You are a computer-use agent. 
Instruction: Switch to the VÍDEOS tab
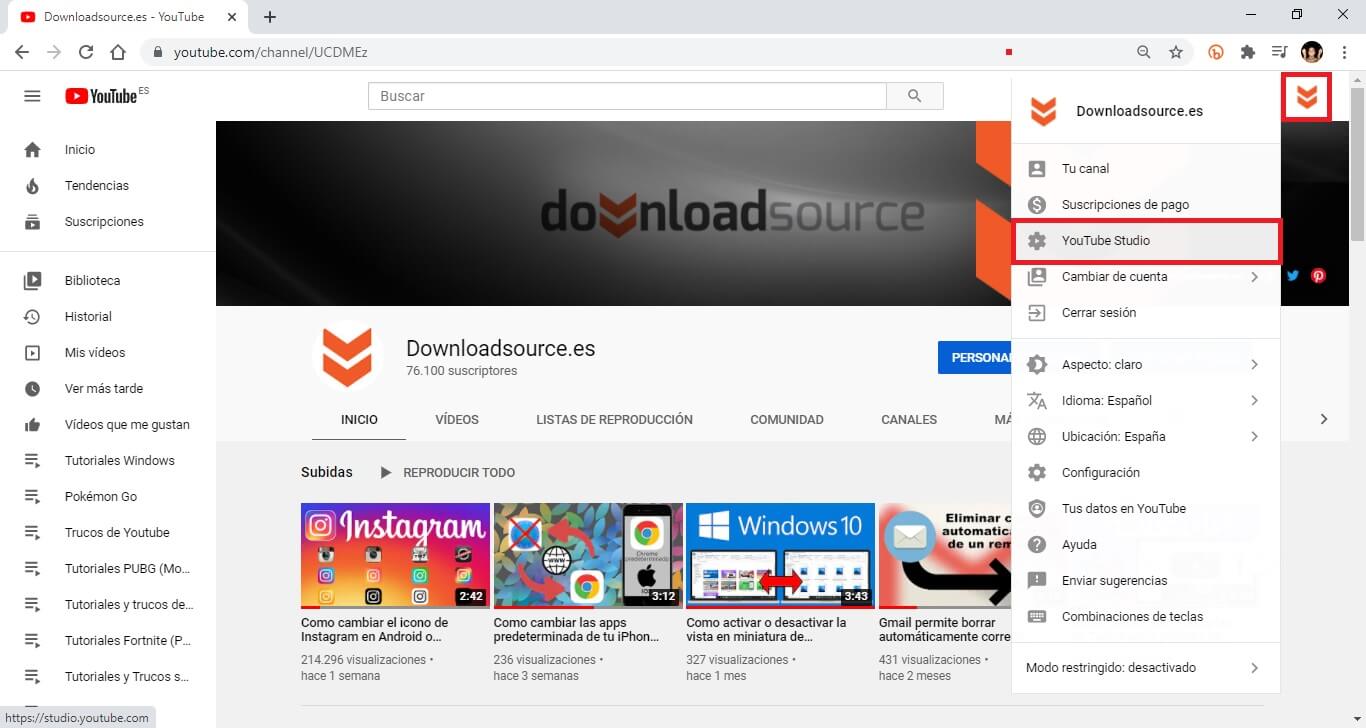(x=457, y=420)
